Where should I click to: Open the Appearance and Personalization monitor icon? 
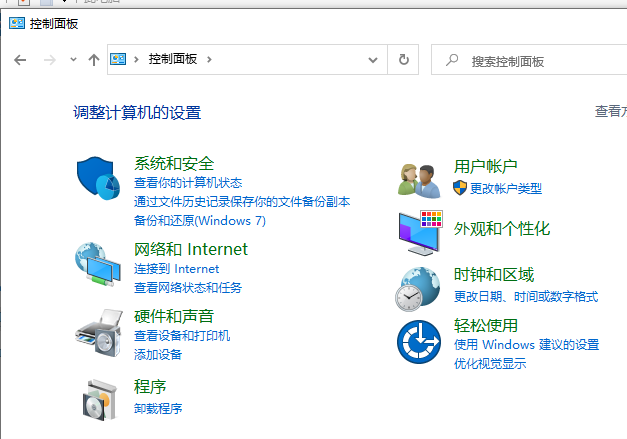pos(420,233)
